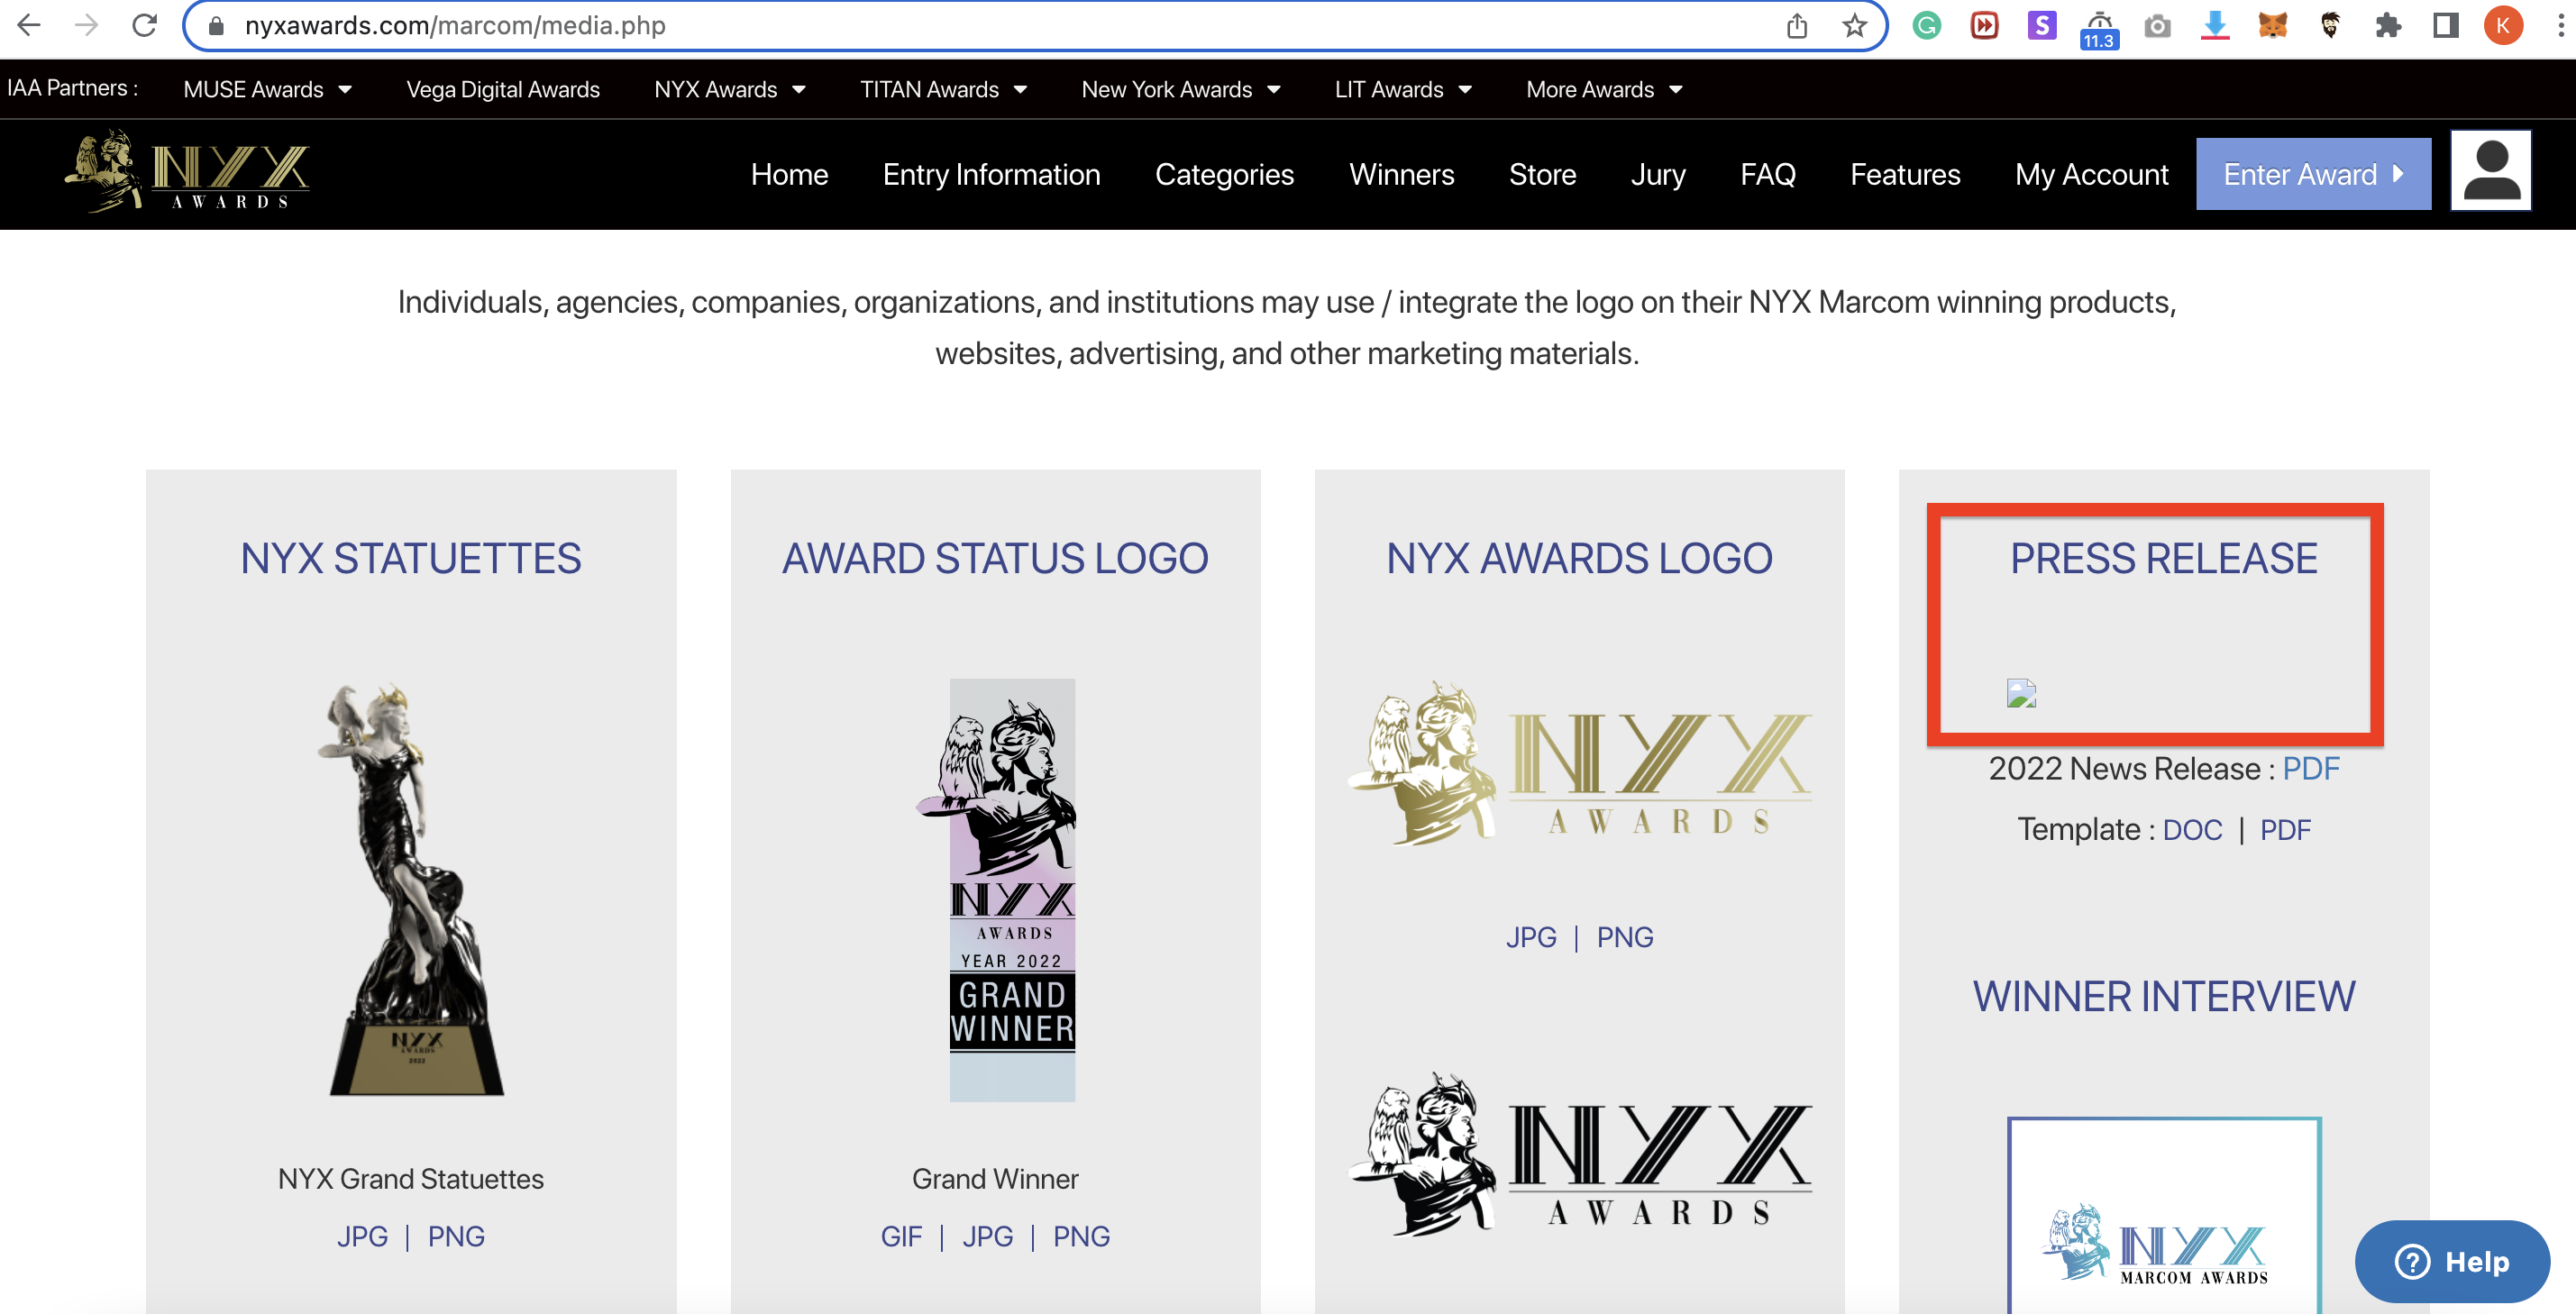Download NYX Grand Statuettes PNG
2576x1314 pixels.
pyautogui.click(x=456, y=1236)
